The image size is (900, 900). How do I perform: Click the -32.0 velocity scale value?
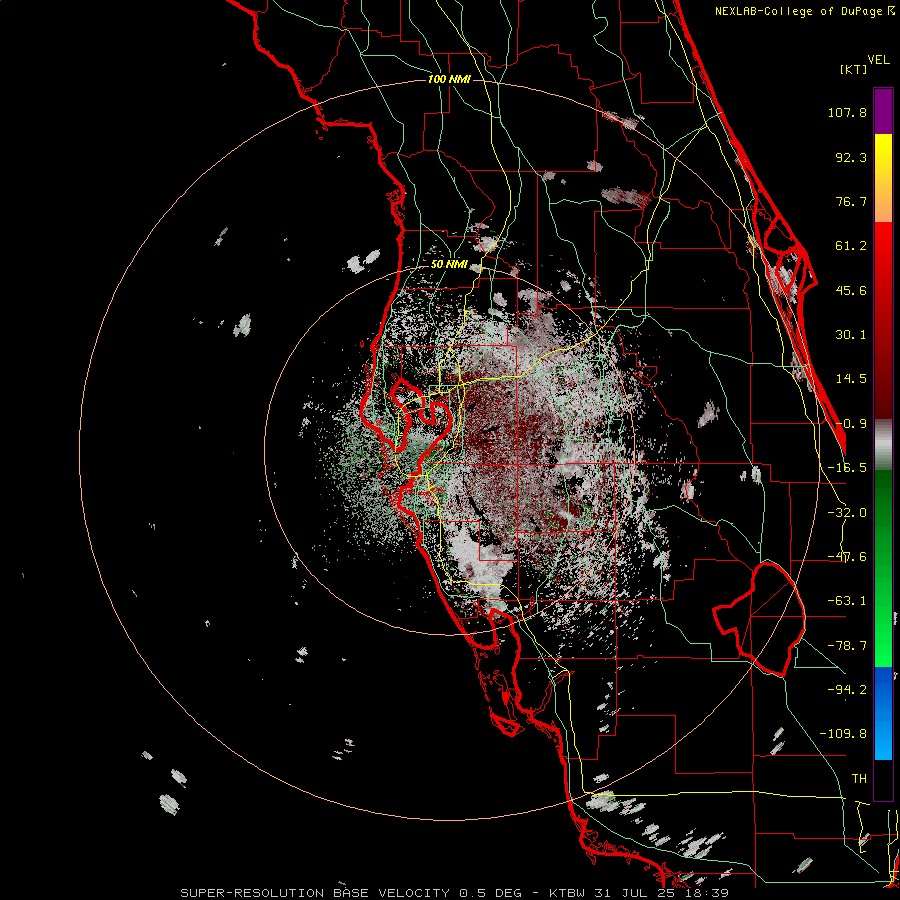pos(847,513)
